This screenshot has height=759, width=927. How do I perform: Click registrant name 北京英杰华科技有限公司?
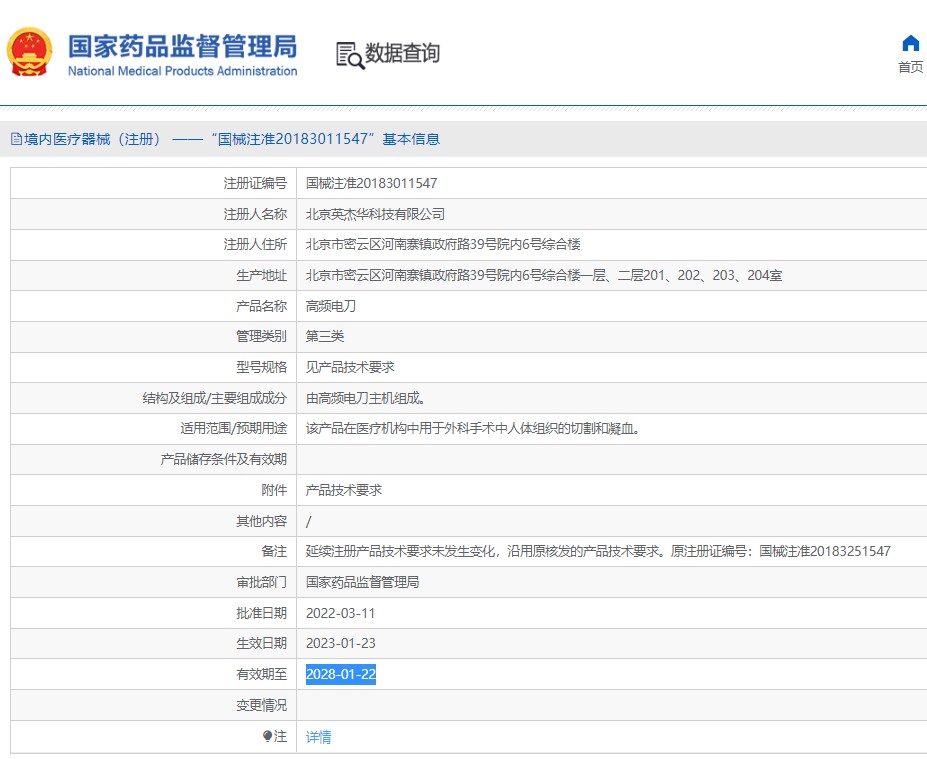pos(375,214)
